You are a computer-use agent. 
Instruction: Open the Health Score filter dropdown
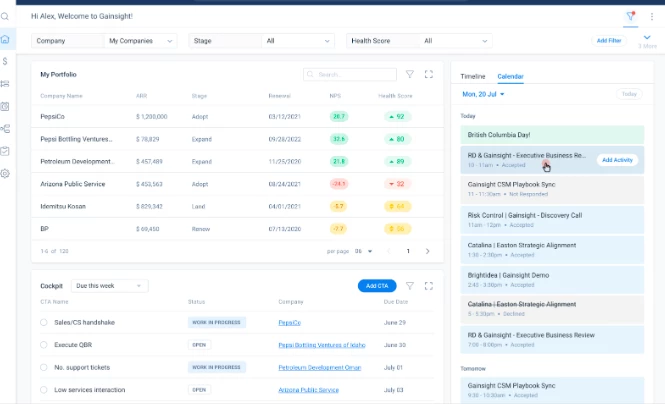point(455,41)
